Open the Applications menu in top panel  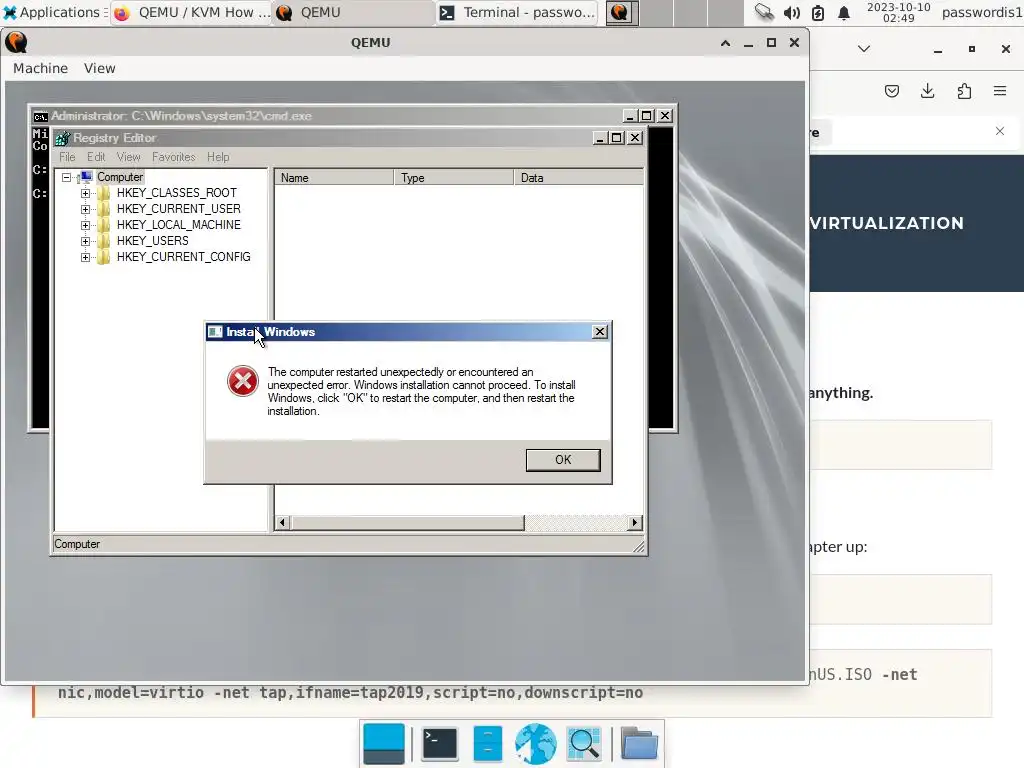[x=54, y=12]
